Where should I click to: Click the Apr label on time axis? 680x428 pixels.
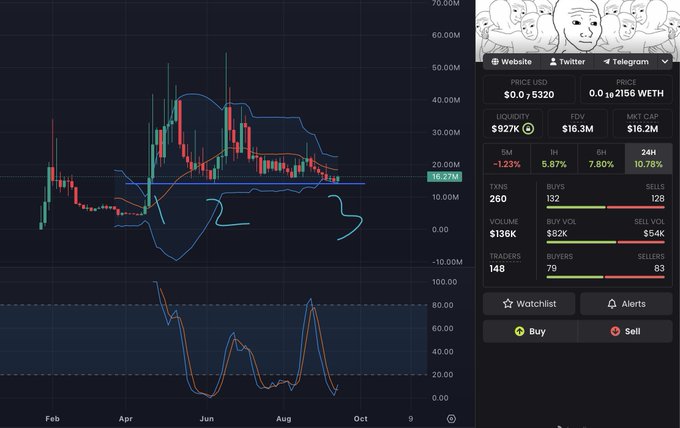(125, 419)
